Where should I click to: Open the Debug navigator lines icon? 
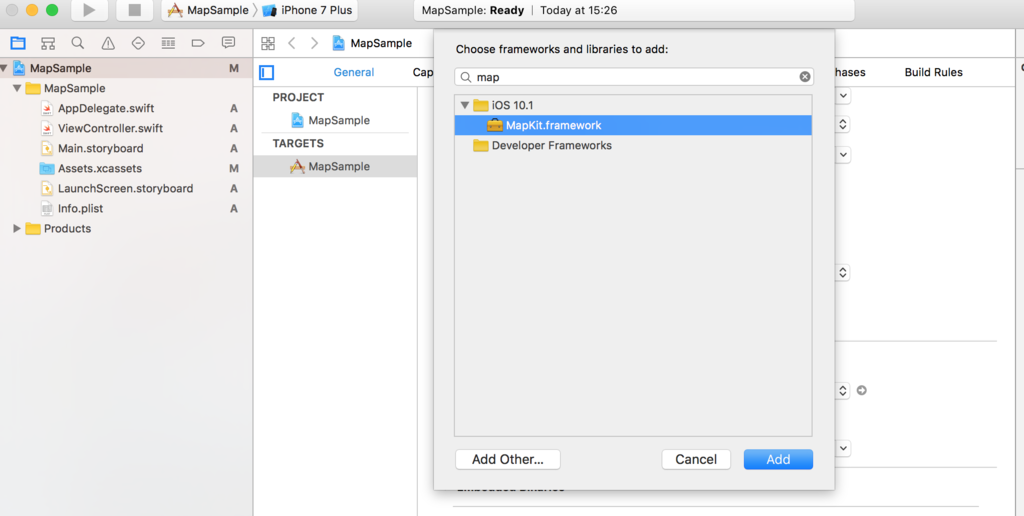point(168,44)
